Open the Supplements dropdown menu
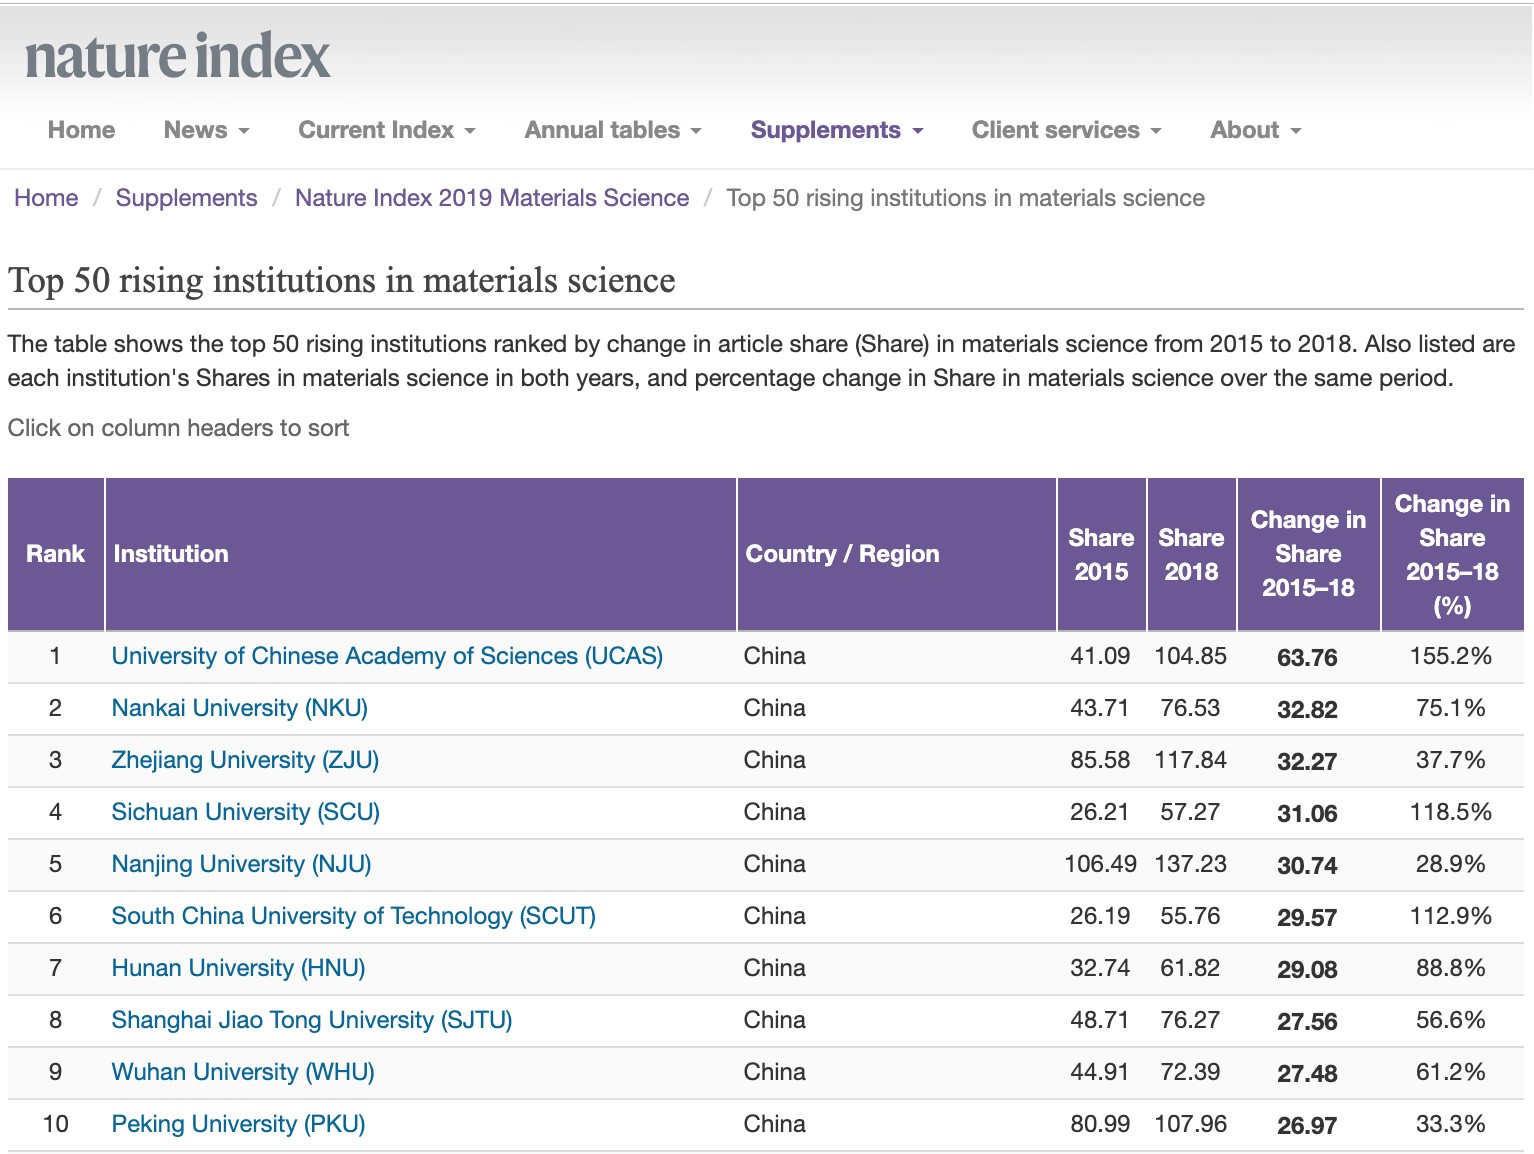1534x1154 pixels. [x=837, y=130]
